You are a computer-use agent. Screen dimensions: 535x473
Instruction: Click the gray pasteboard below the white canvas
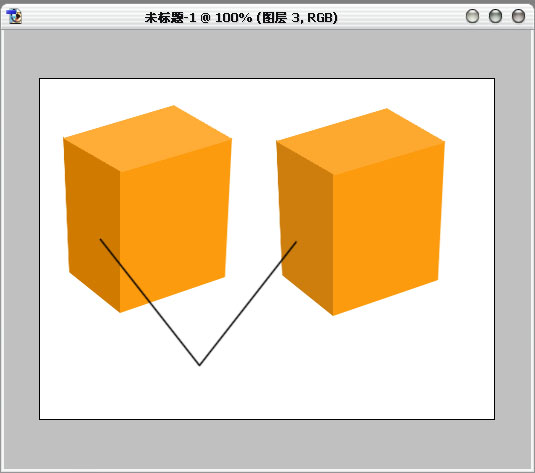click(266, 444)
